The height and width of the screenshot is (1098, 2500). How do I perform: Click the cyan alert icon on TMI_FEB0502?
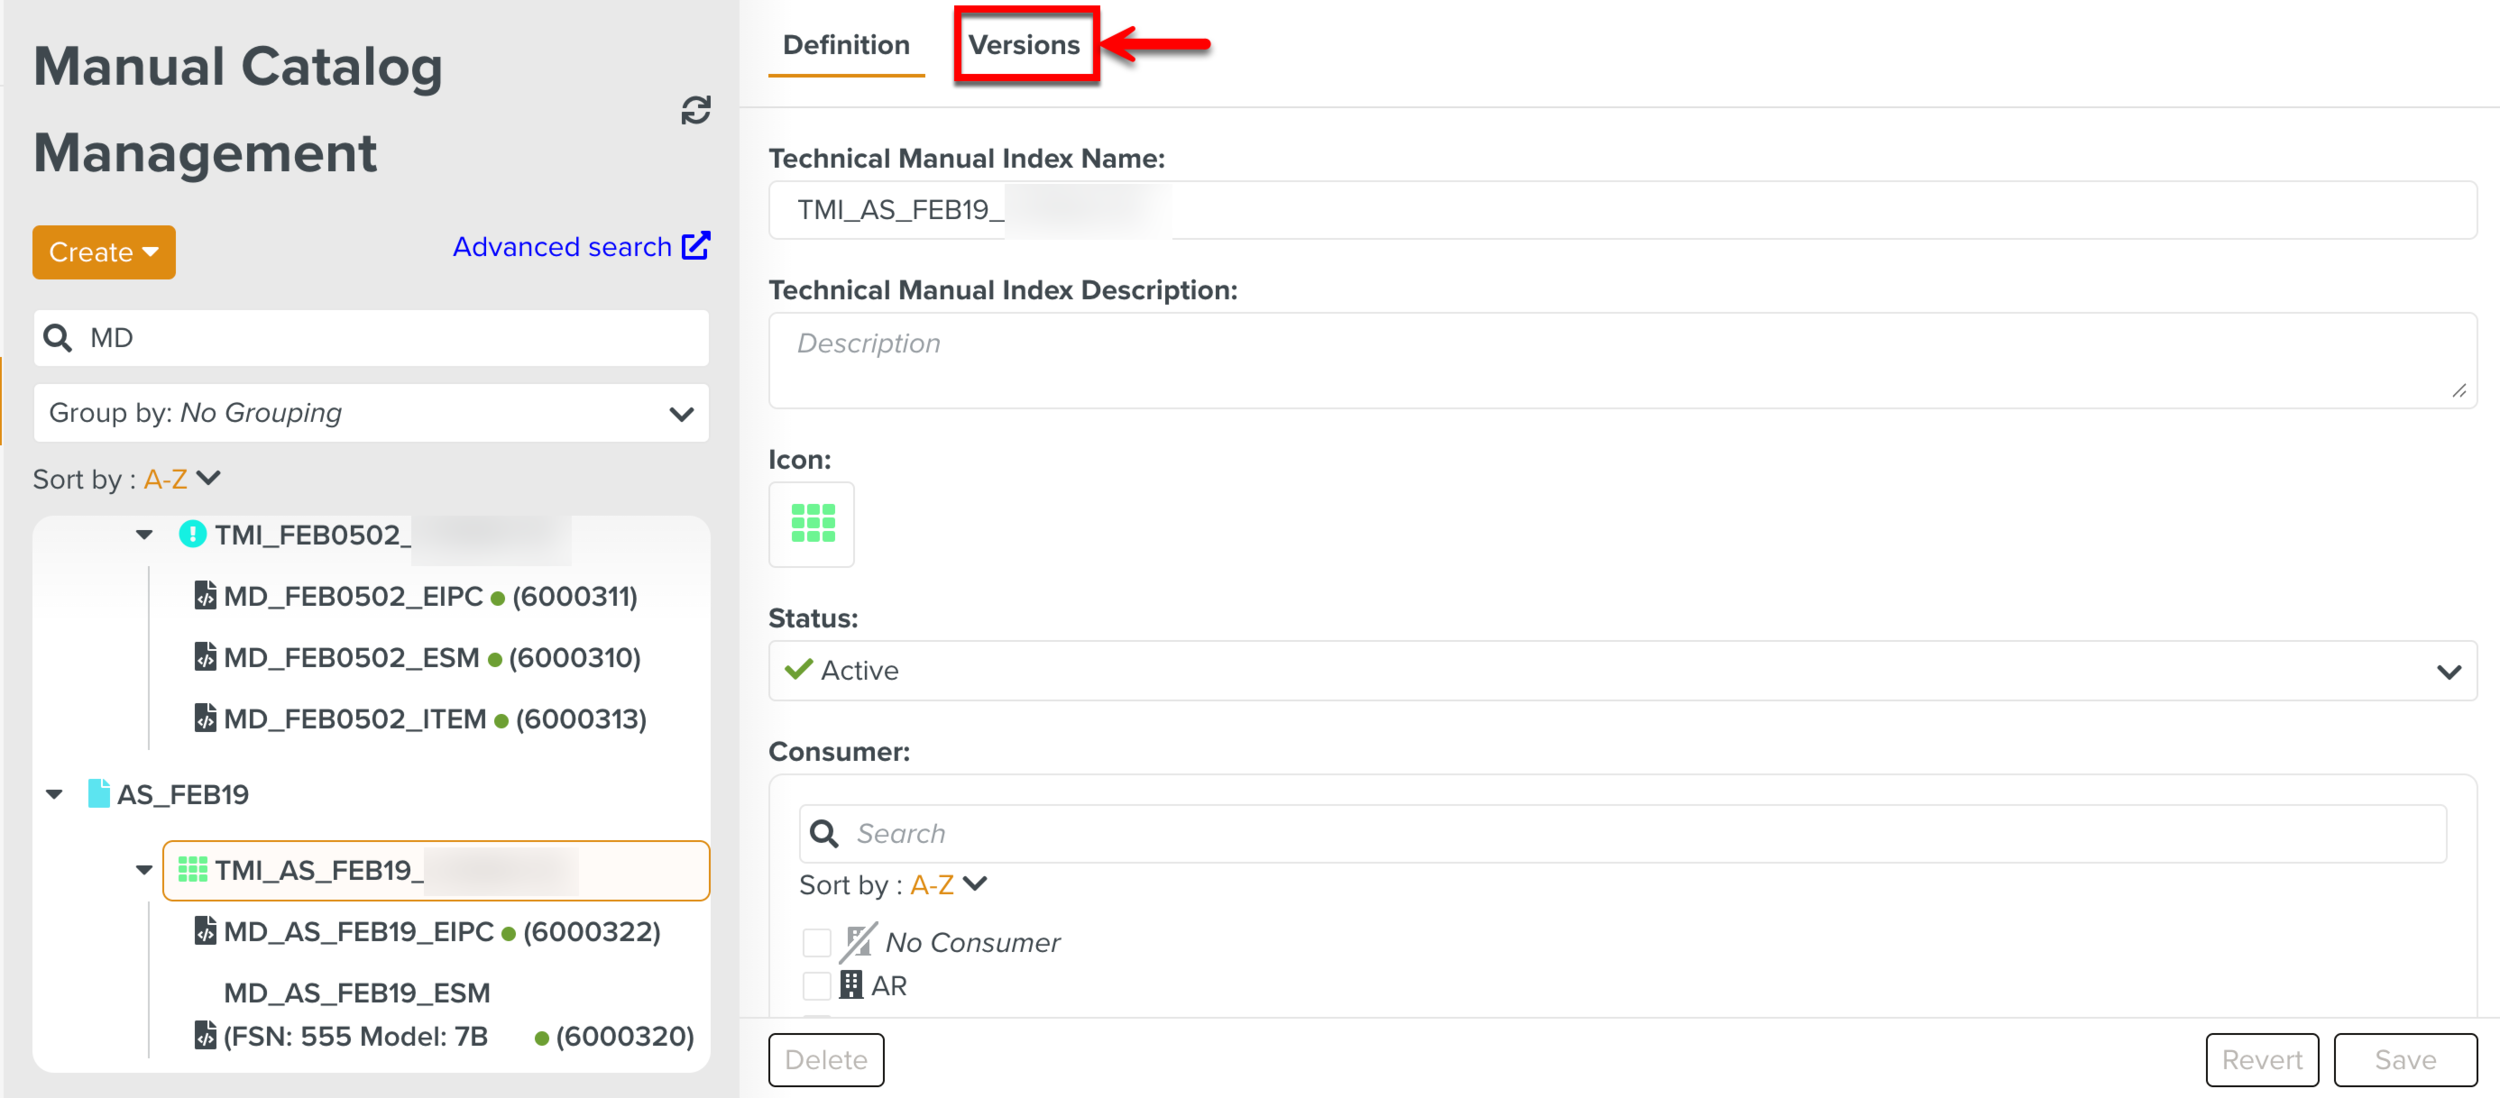pyautogui.click(x=192, y=534)
